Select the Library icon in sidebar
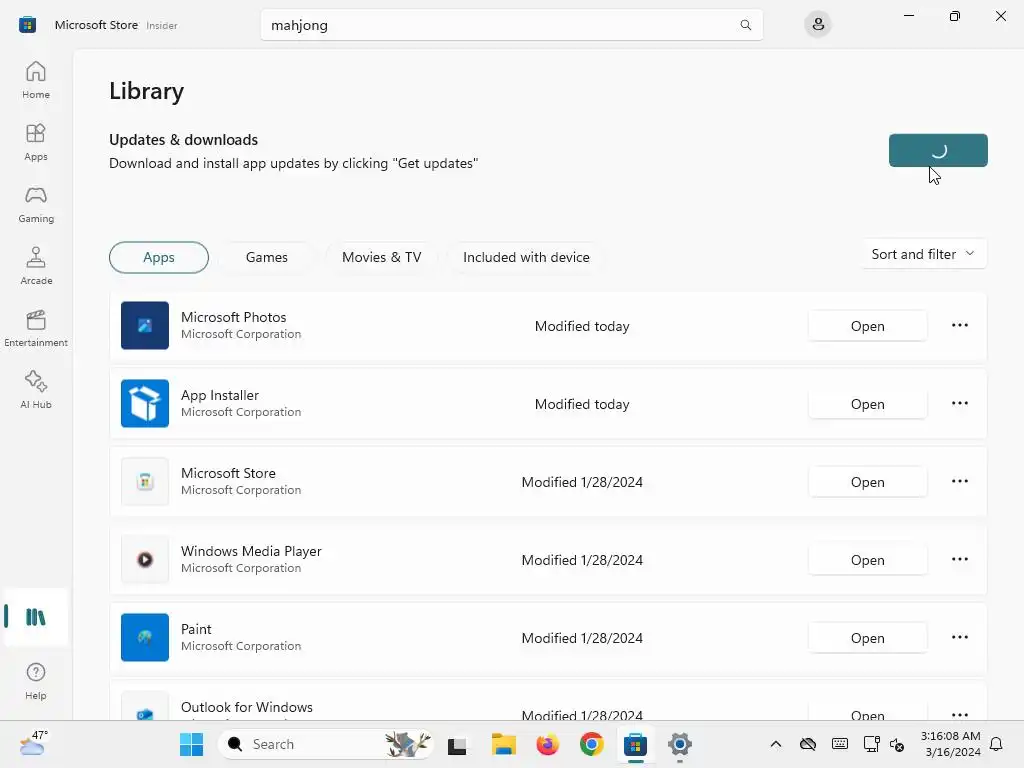 [36, 617]
